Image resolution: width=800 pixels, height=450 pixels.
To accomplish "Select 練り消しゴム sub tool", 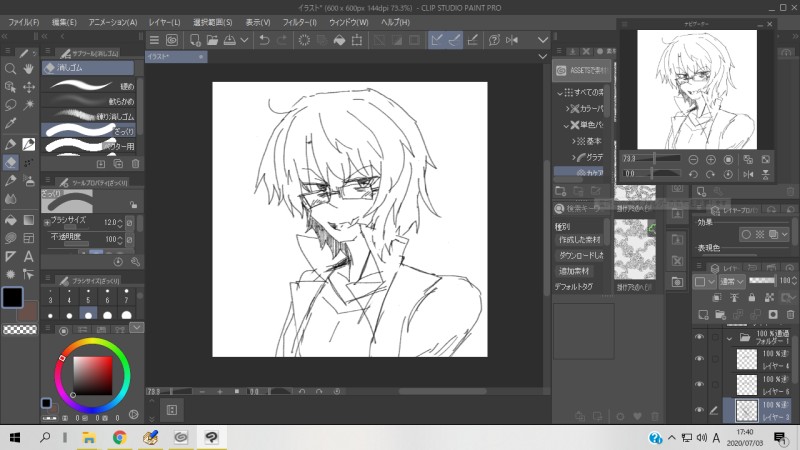I will coord(88,116).
